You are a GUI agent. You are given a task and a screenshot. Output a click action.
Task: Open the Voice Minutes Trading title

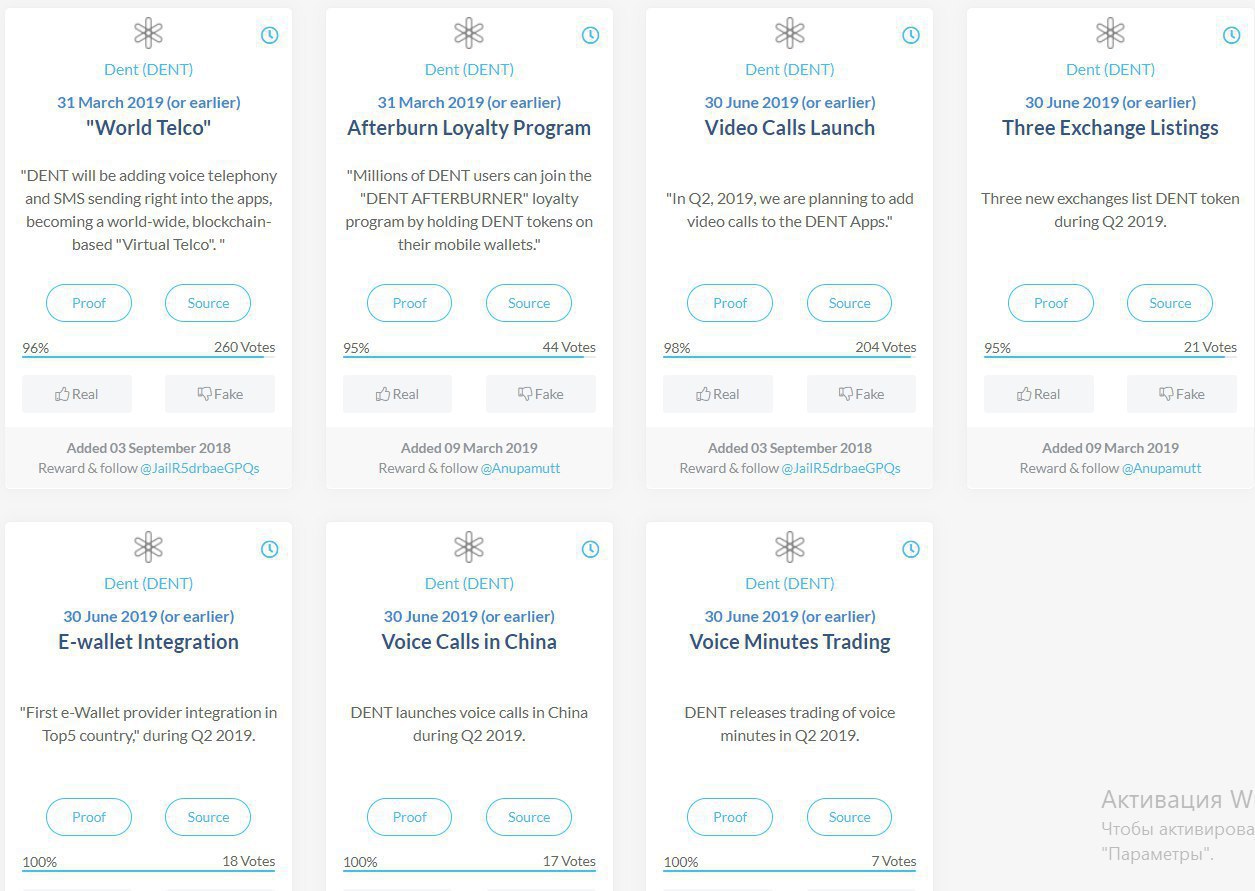tap(790, 642)
